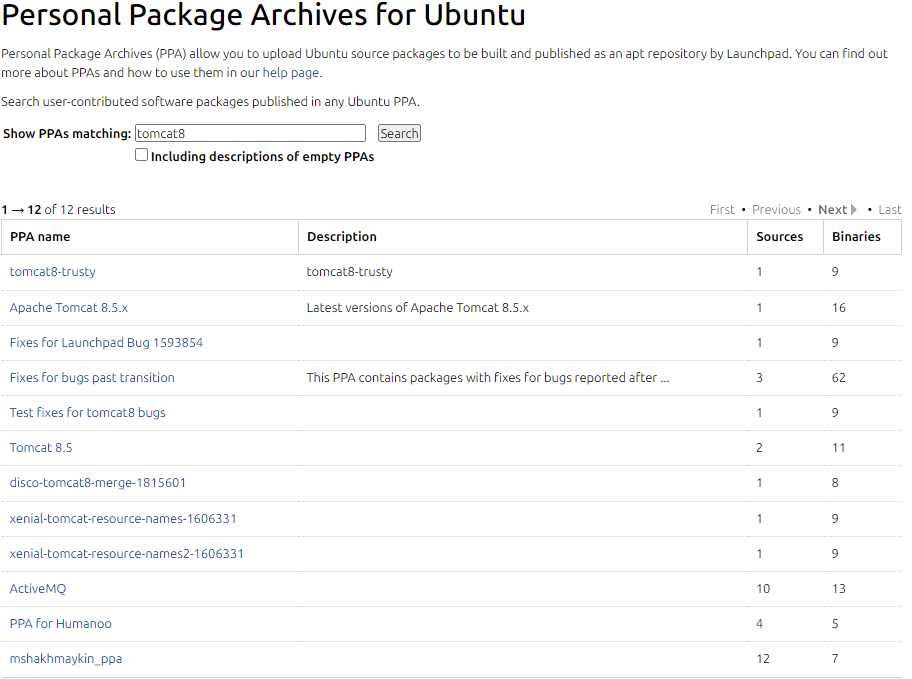Open the 'PPA for Humanoo' link

click(x=61, y=624)
